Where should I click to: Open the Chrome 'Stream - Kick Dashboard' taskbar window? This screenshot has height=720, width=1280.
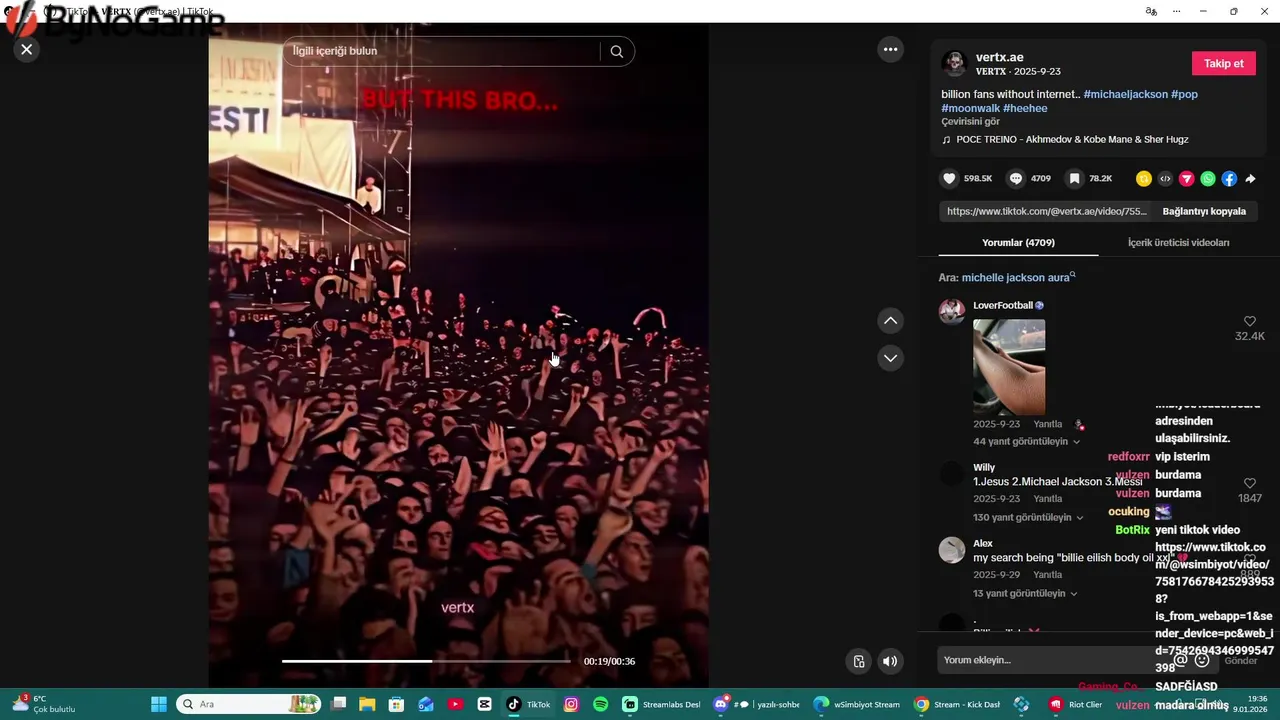click(x=956, y=704)
